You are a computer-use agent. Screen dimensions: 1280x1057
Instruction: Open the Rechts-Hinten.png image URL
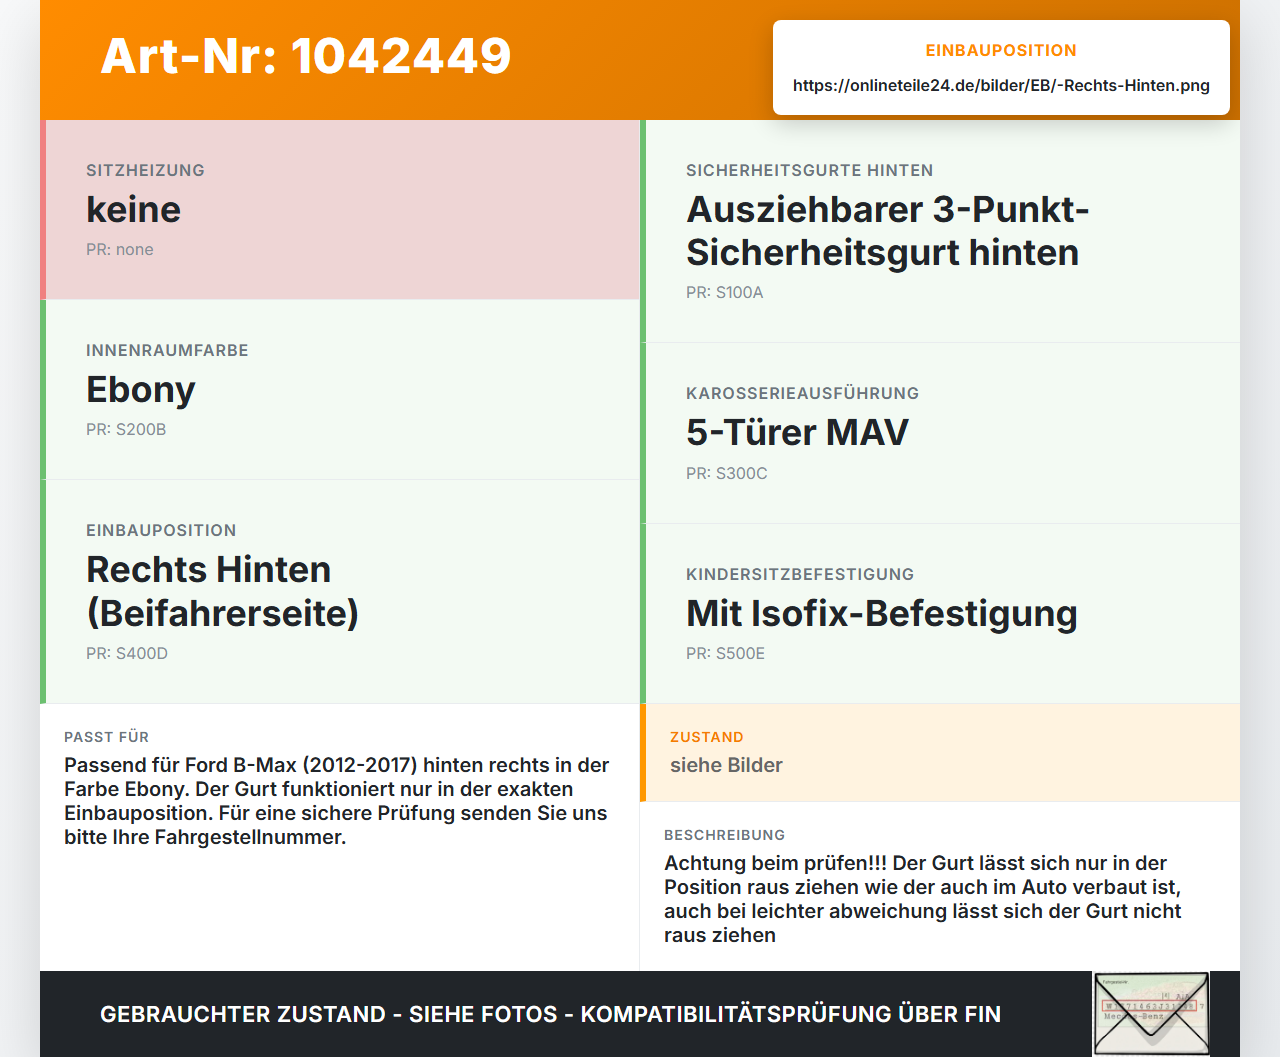tap(1001, 85)
